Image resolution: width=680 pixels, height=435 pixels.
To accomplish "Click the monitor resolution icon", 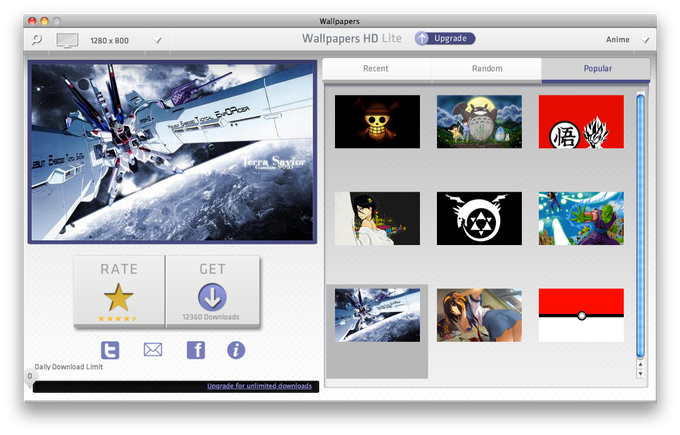I will [67, 40].
